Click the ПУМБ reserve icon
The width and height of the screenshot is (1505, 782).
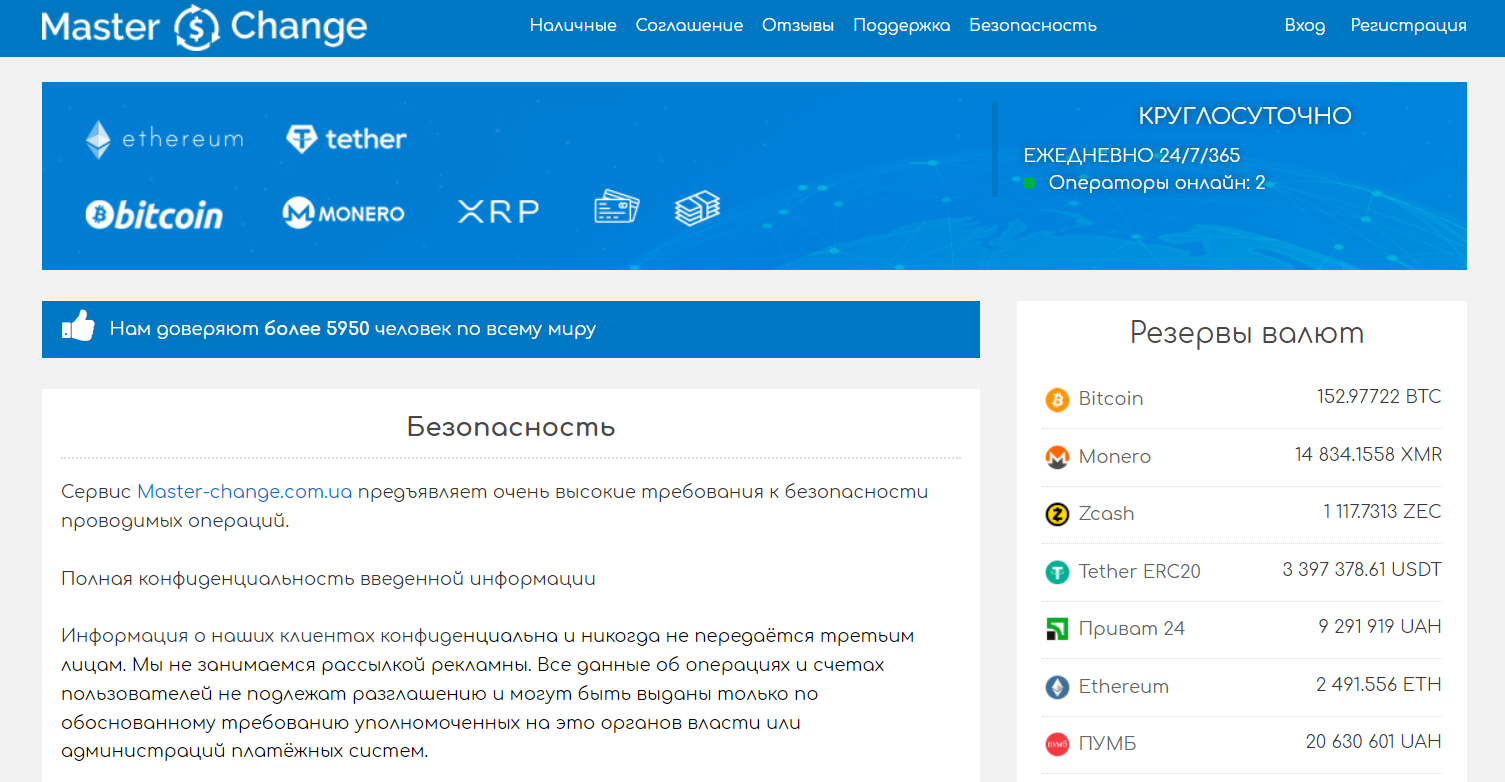(x=1057, y=744)
